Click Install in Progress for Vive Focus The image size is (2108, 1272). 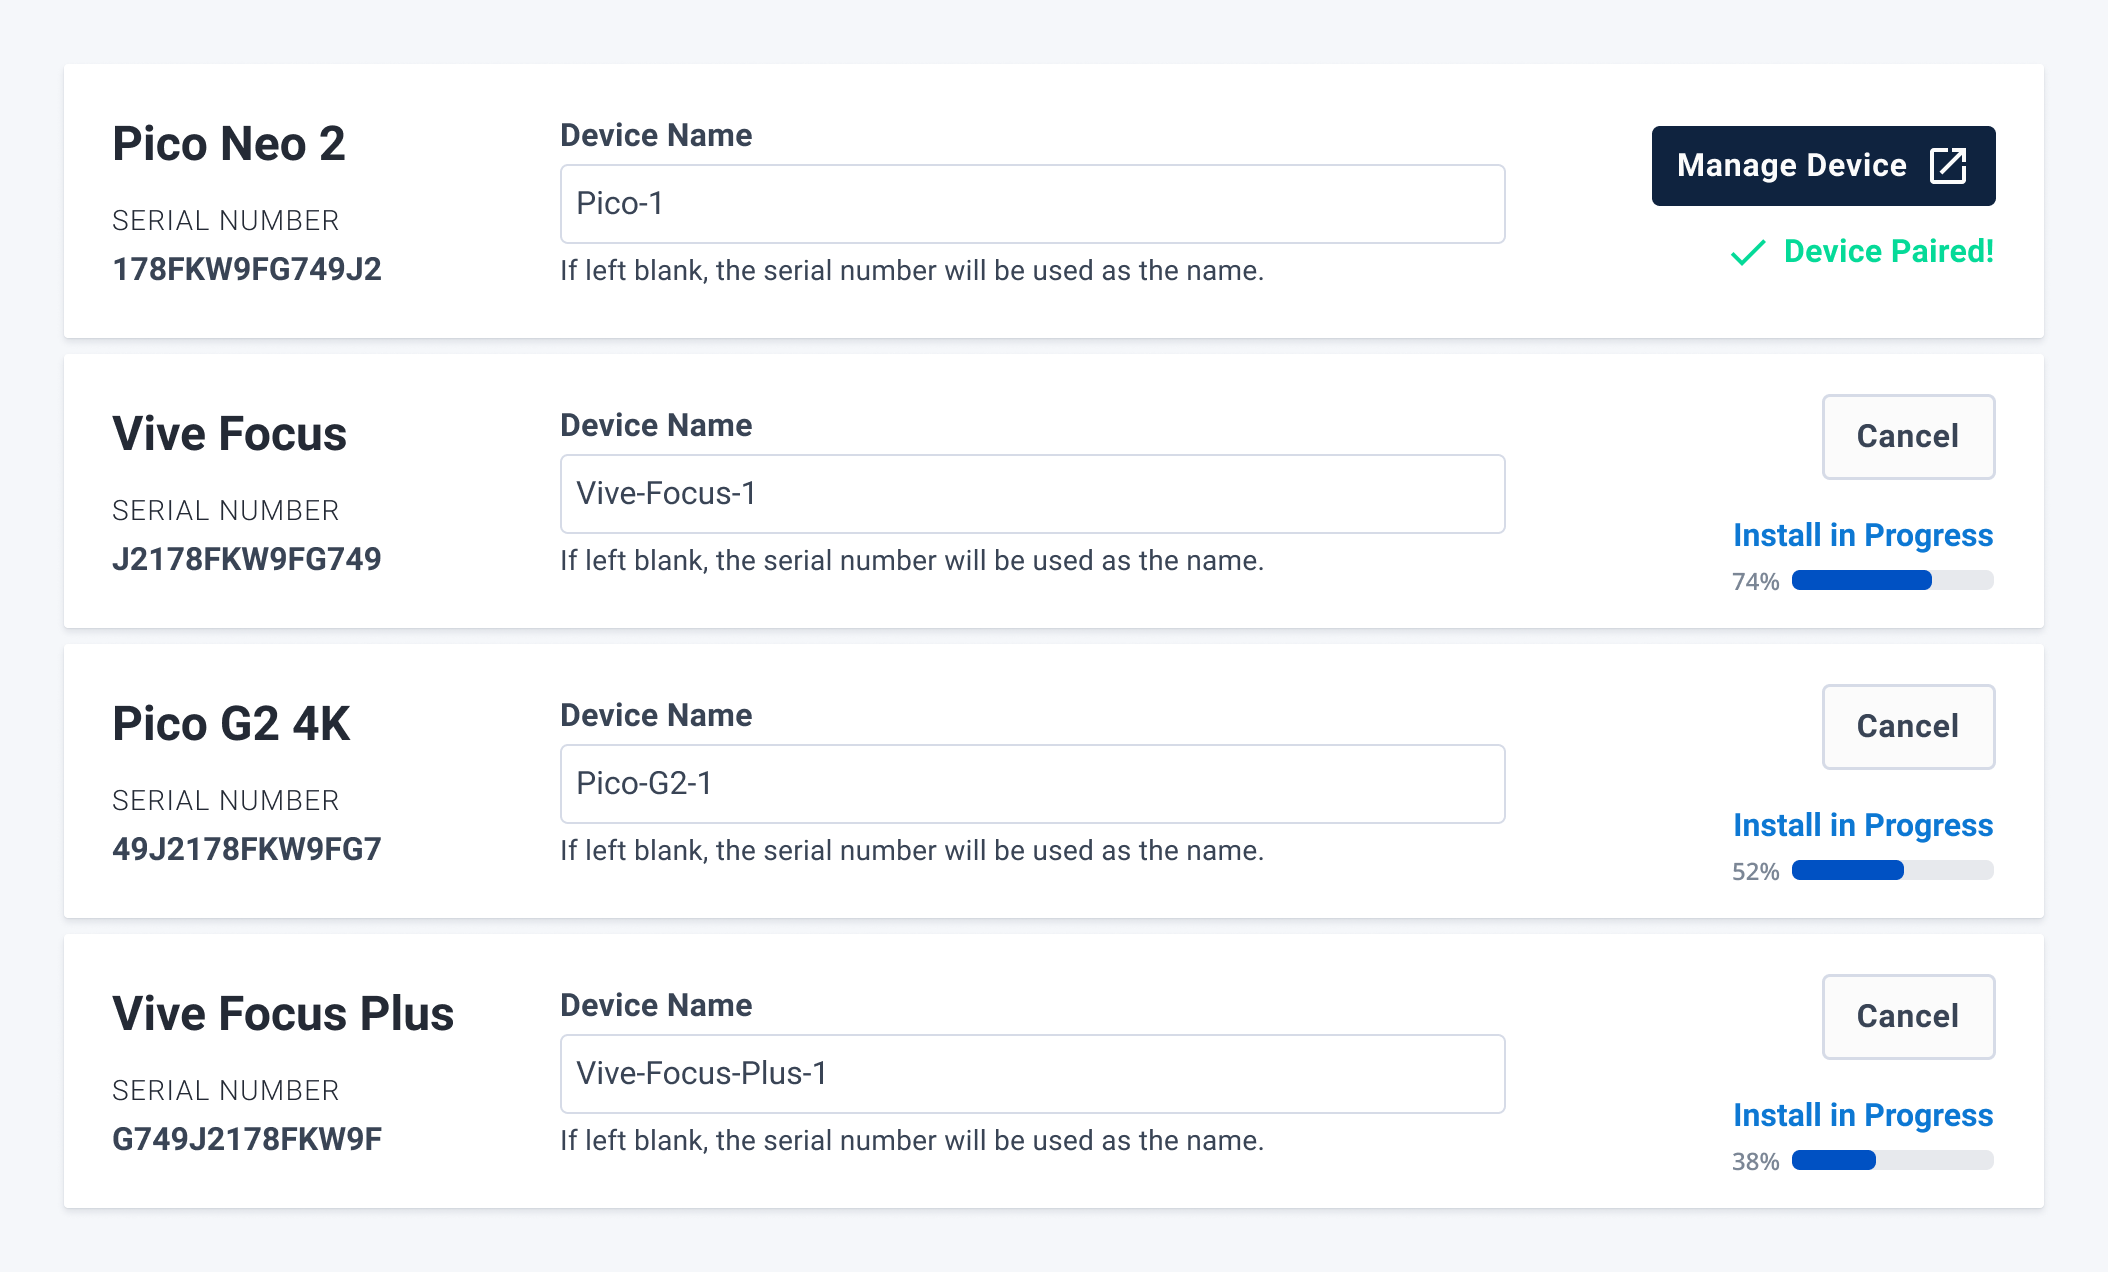pos(1862,536)
